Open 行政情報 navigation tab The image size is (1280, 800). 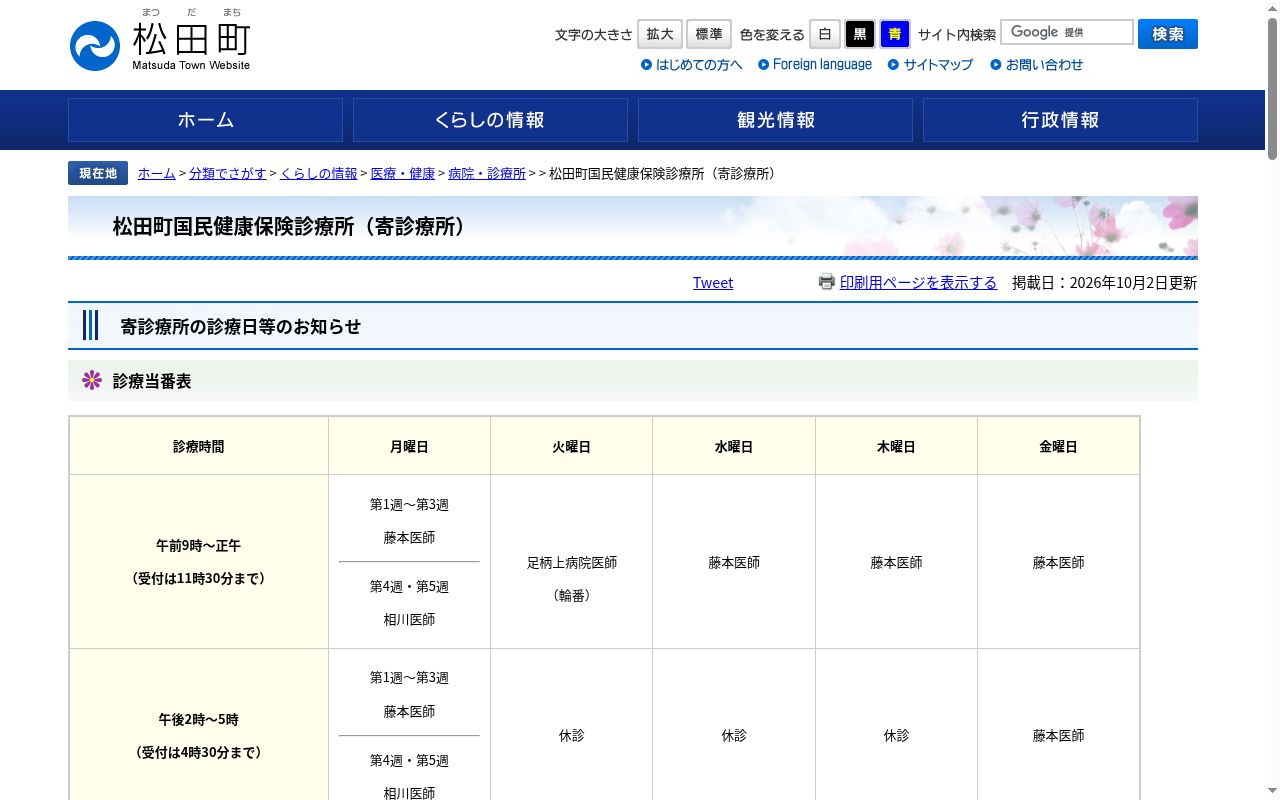point(1060,120)
